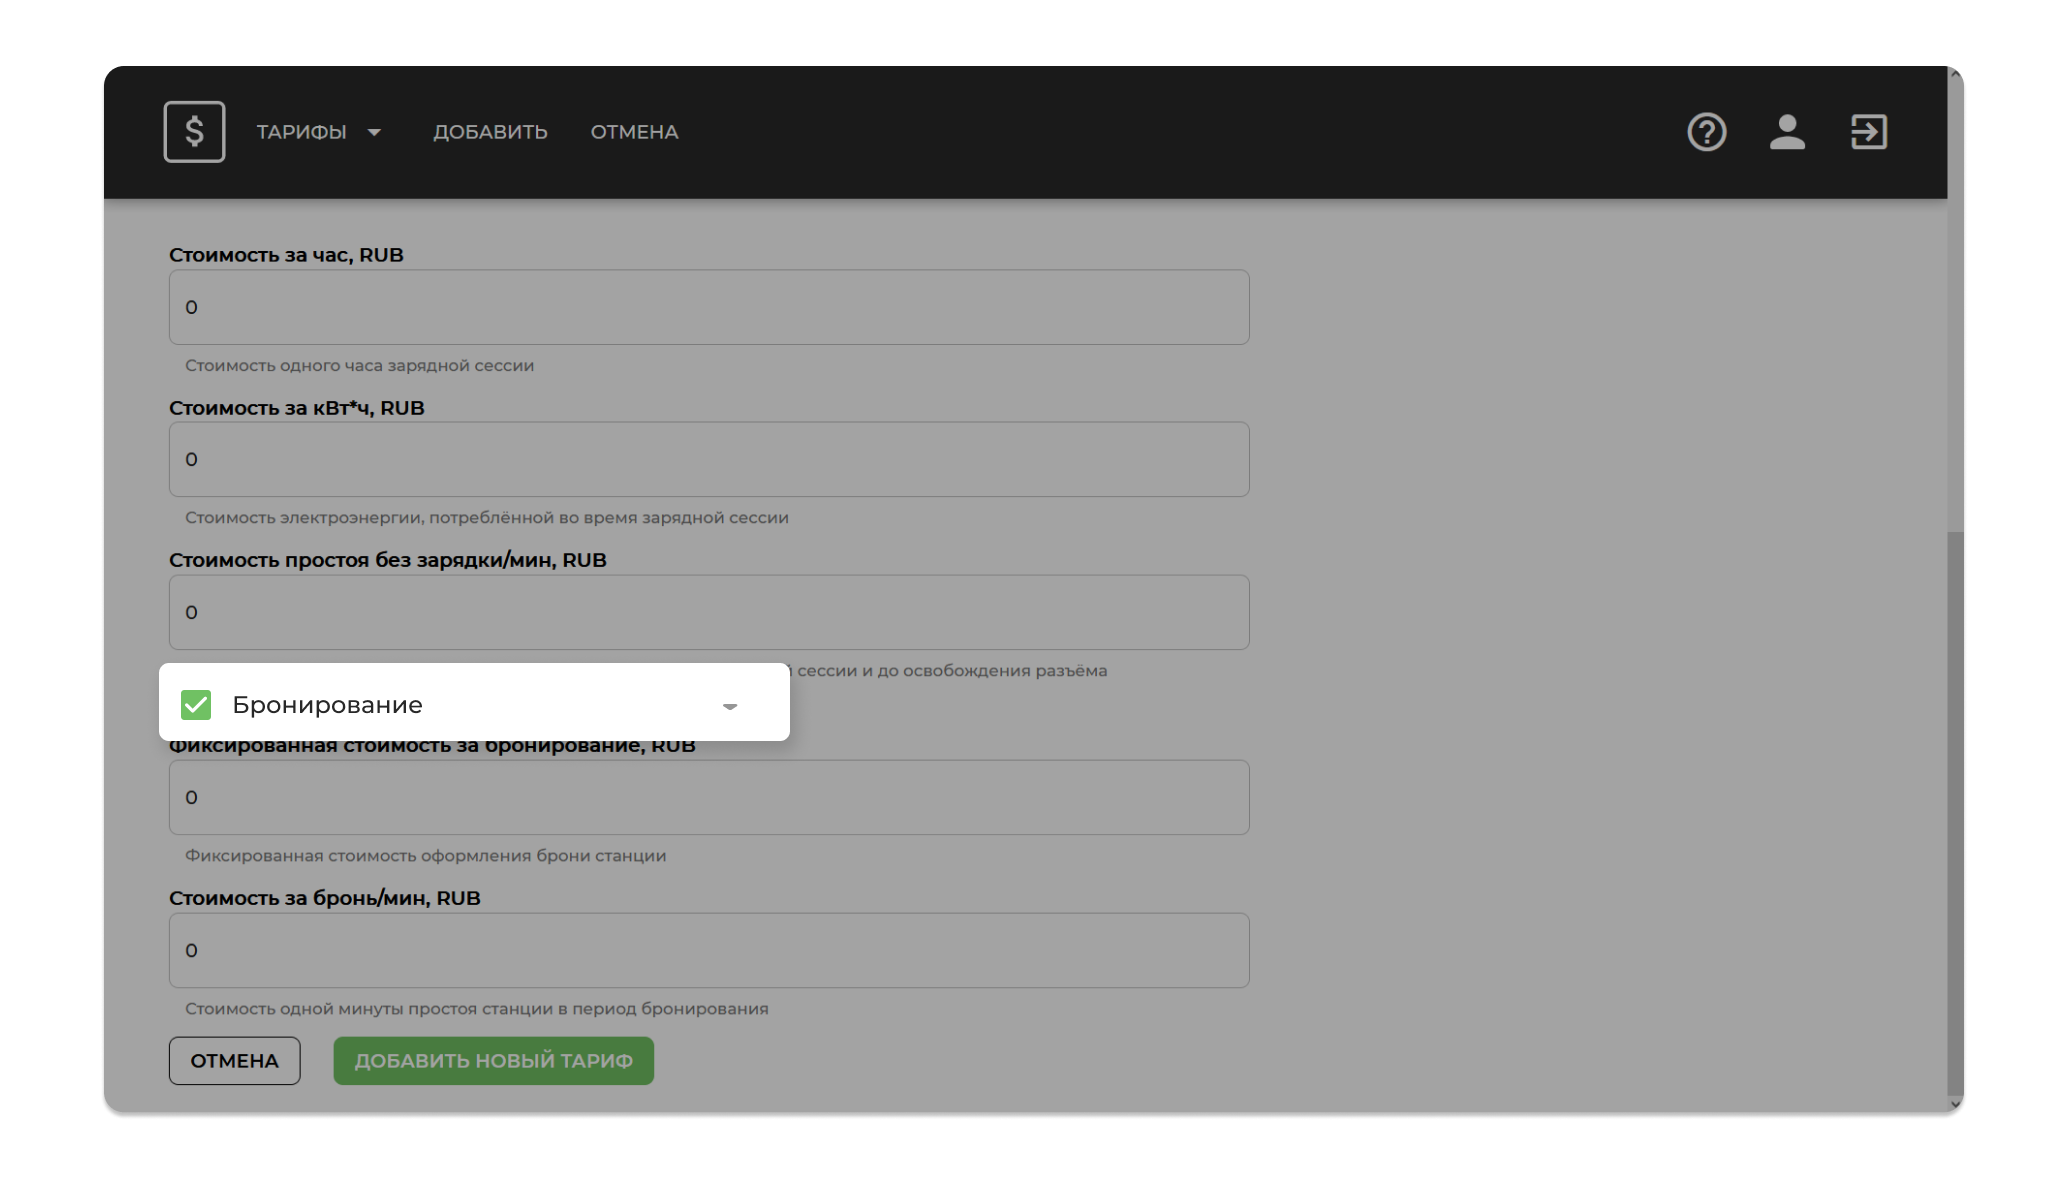This screenshot has height=1177, width=2067.
Task: Click label 'Стоимость простоя без зарядки/мин, RUB'
Action: [x=387, y=560]
